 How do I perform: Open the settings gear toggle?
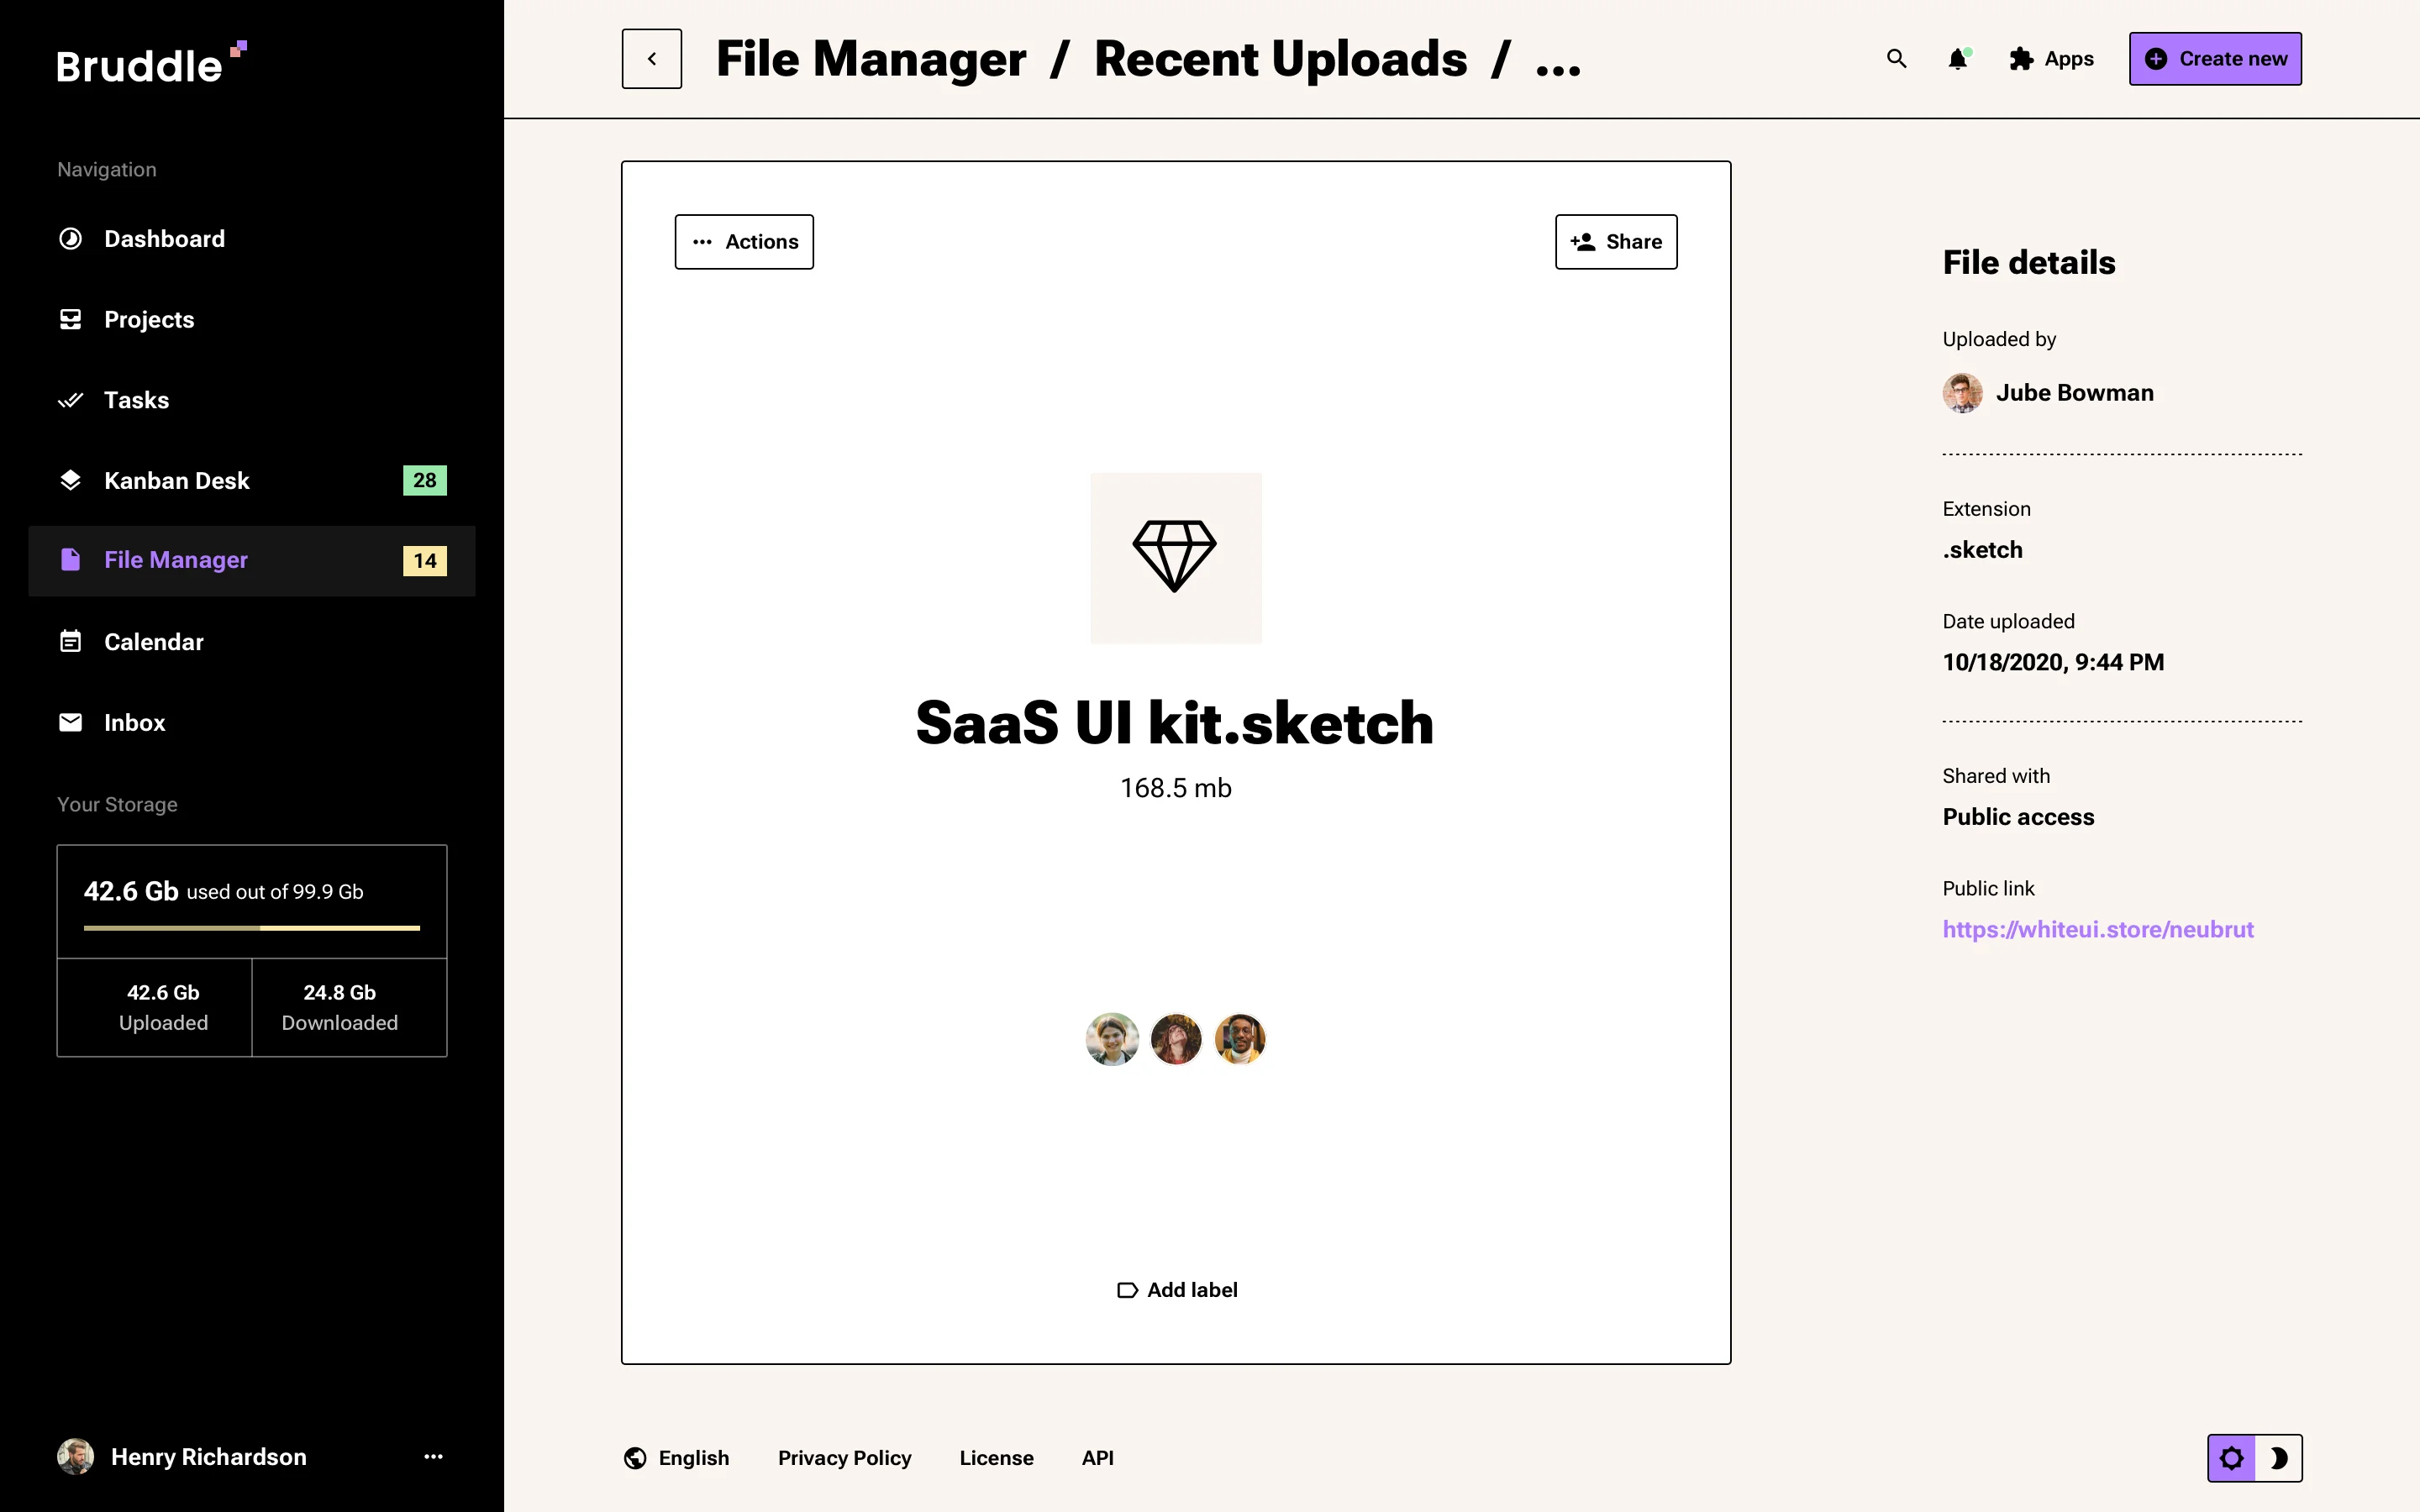(2233, 1457)
